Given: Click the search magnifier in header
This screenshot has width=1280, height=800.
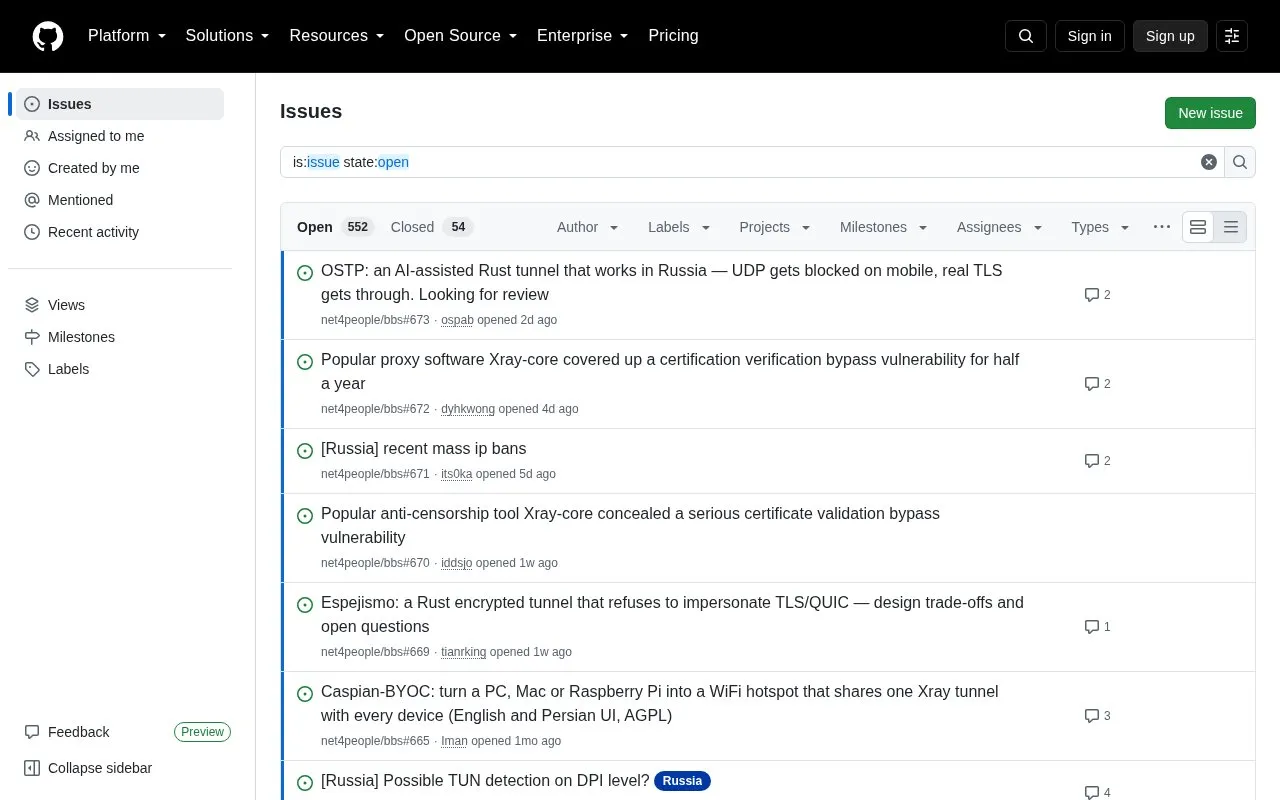Looking at the screenshot, I should tap(1026, 36).
